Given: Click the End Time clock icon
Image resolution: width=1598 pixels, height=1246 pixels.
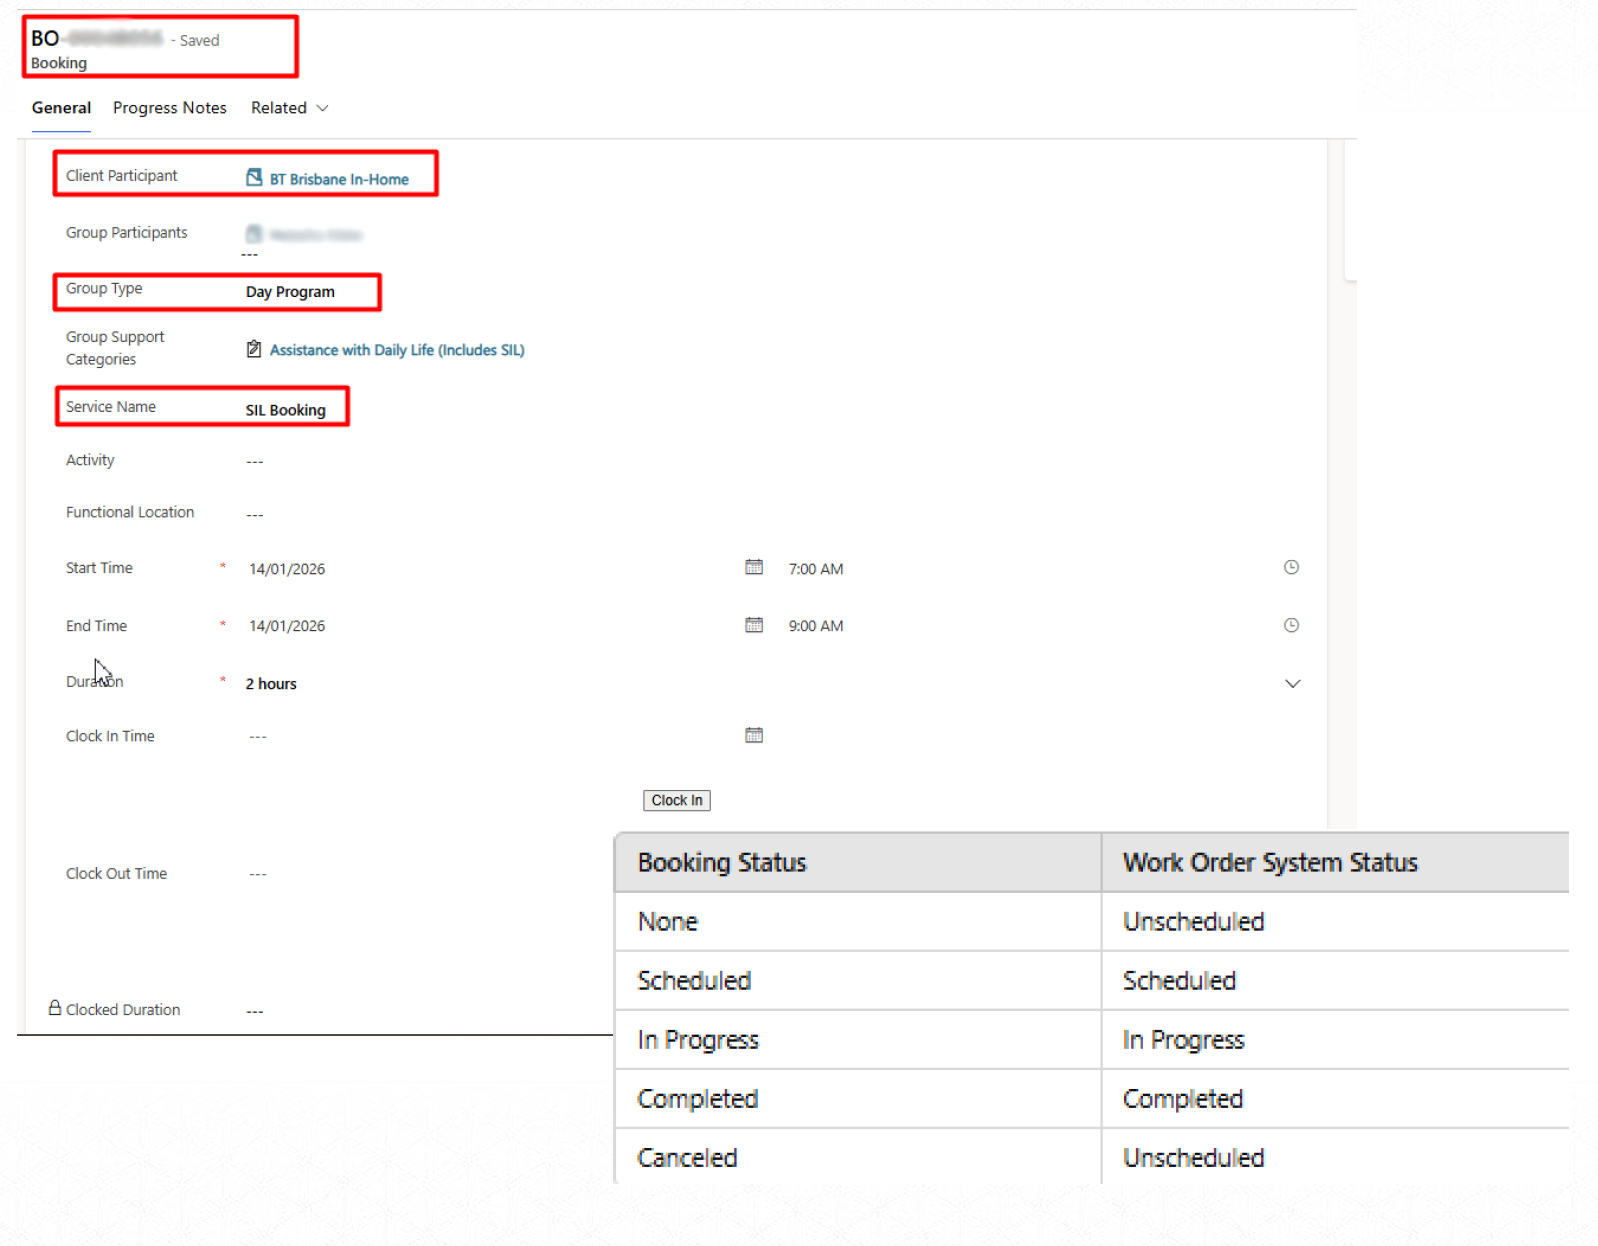Looking at the screenshot, I should [1291, 625].
